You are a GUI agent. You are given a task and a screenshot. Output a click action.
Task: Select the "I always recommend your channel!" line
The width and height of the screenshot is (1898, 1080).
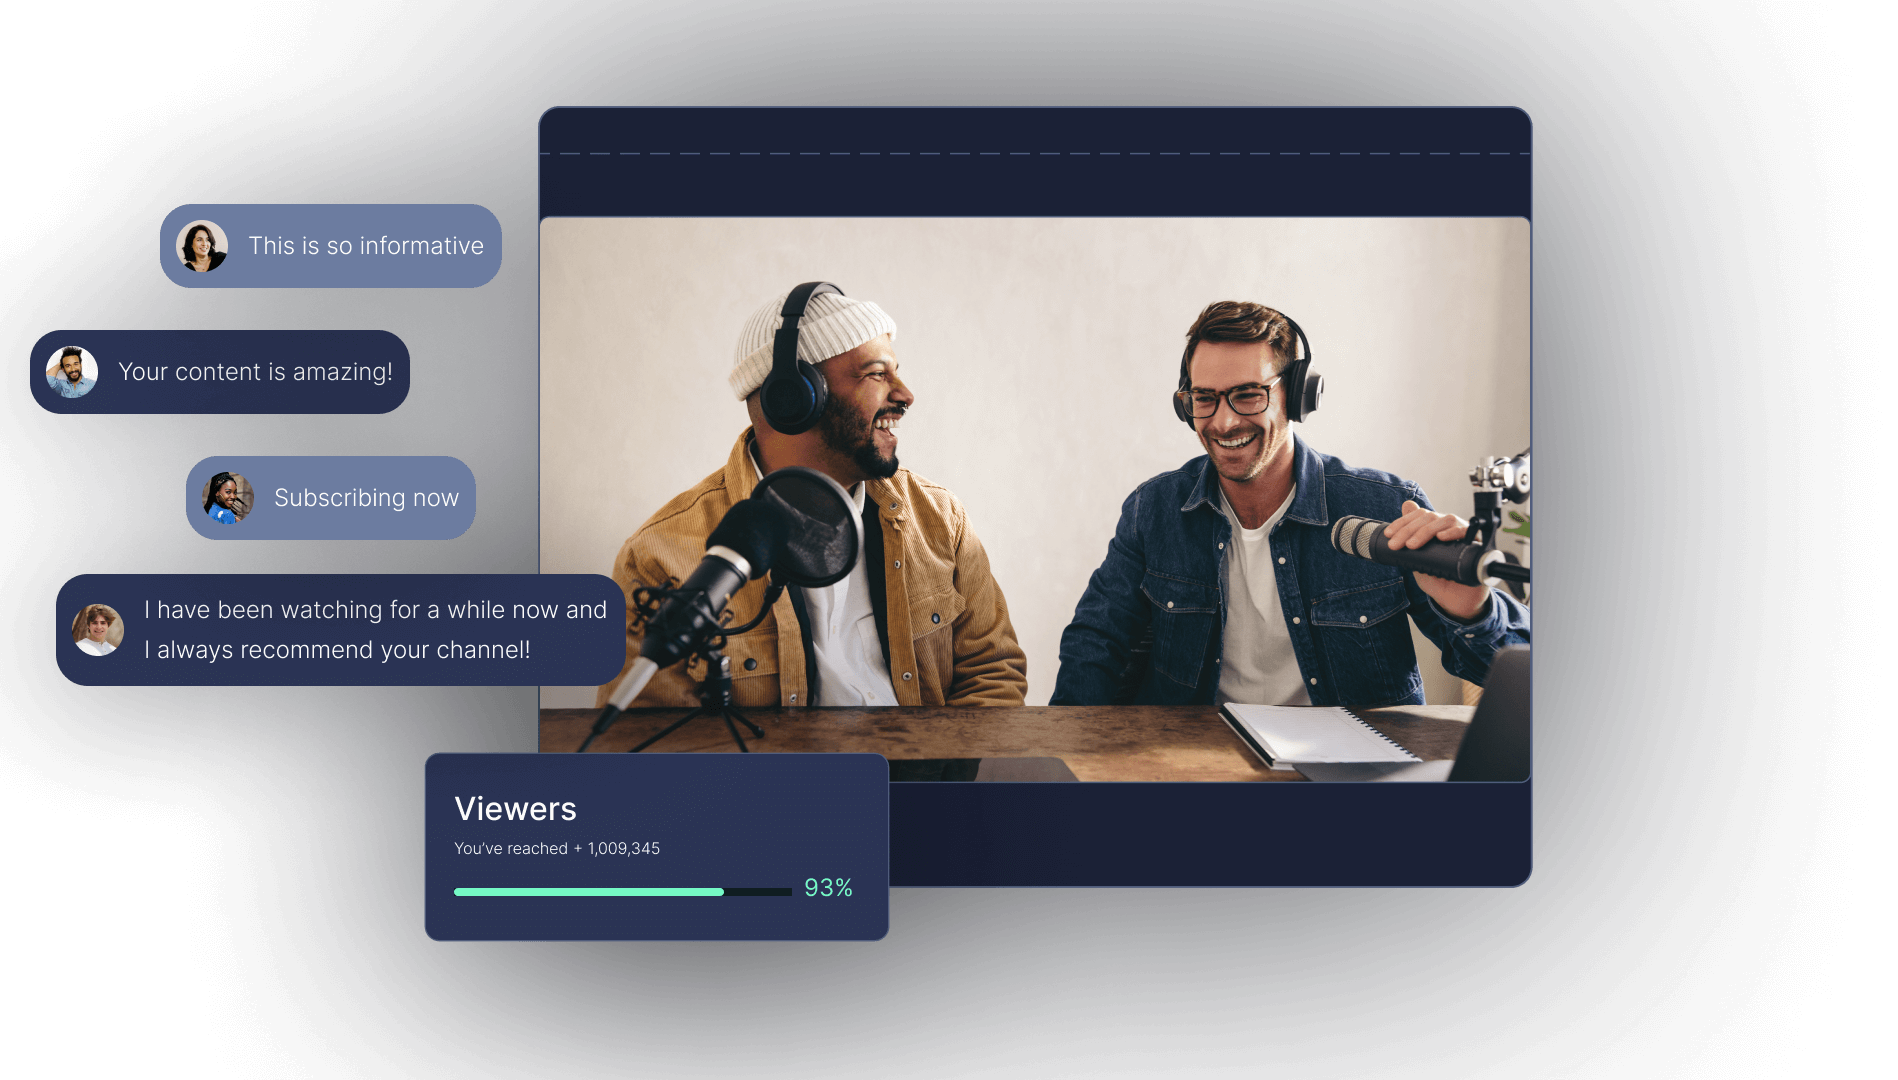pyautogui.click(x=337, y=650)
